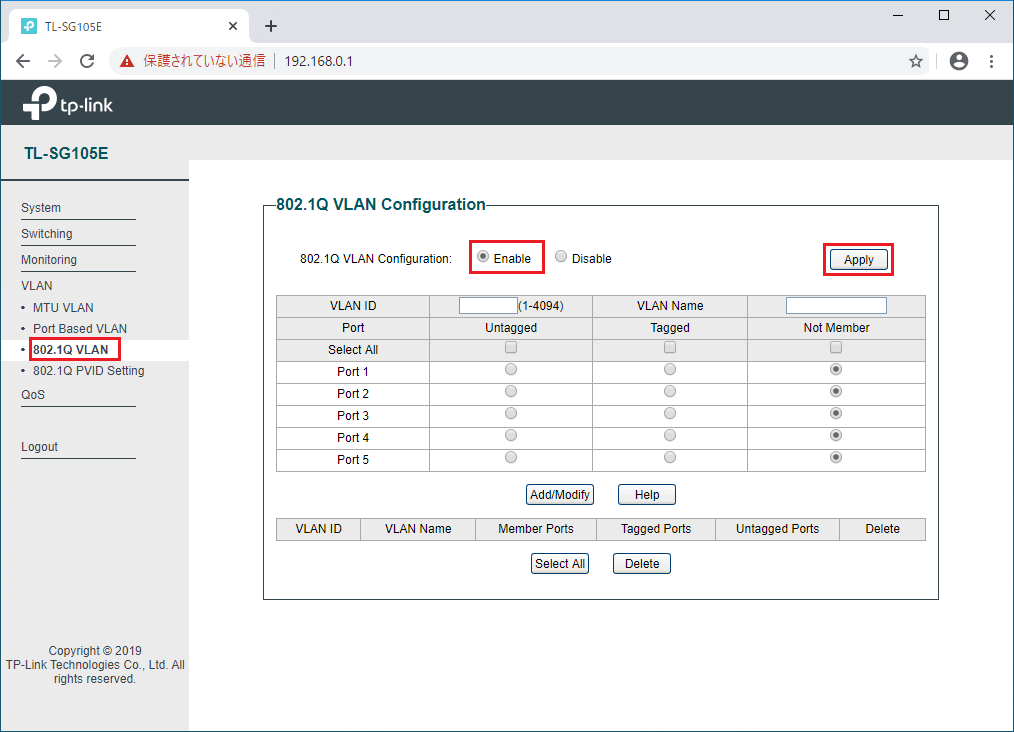Open a new browser tab

271,26
